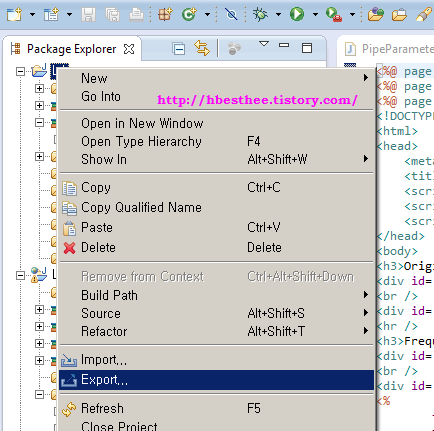
Task: Click the External Tools run icon
Action: (x=334, y=14)
